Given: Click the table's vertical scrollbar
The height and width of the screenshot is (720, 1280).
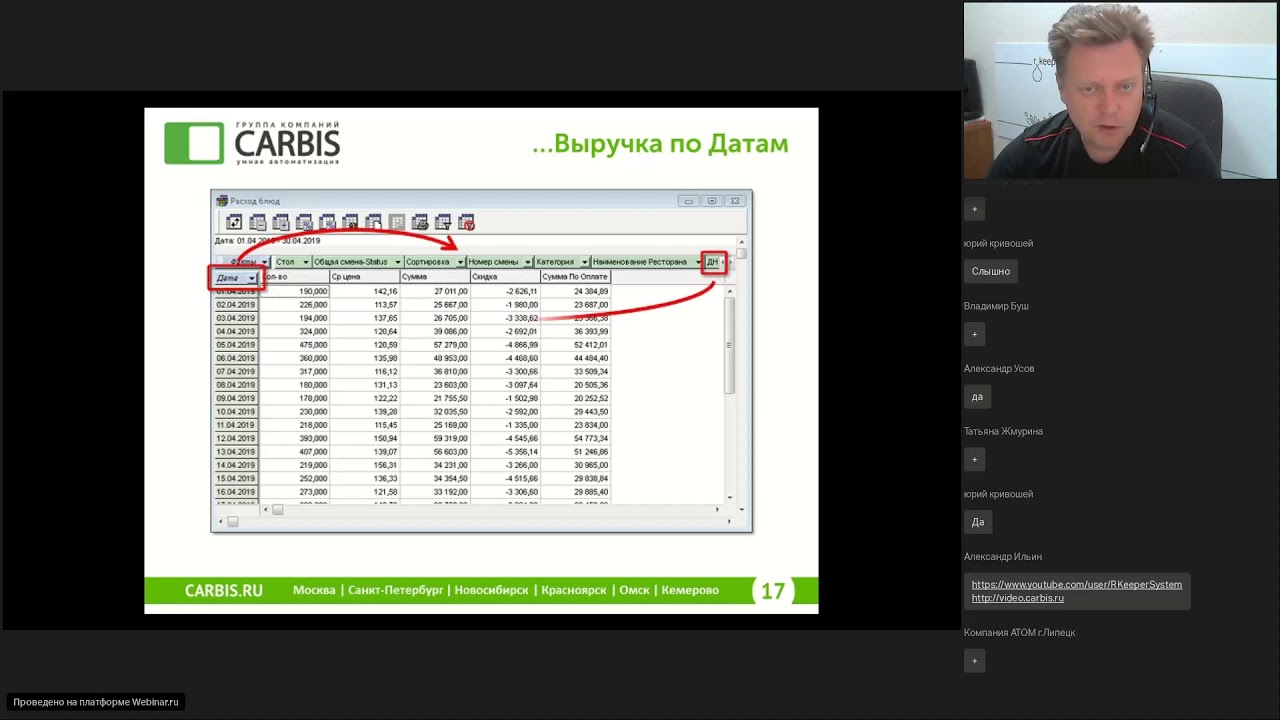Looking at the screenshot, I should coord(730,394).
